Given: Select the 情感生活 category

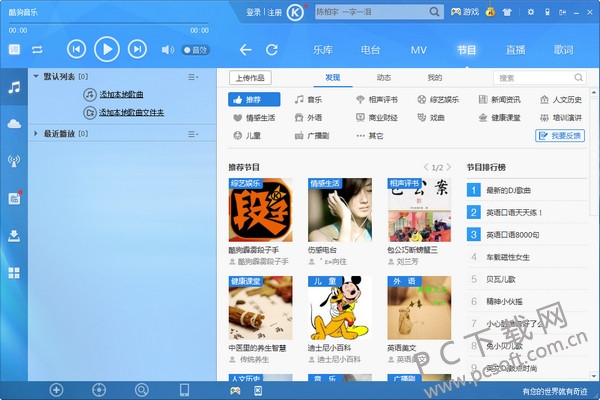Looking at the screenshot, I should click(x=254, y=118).
